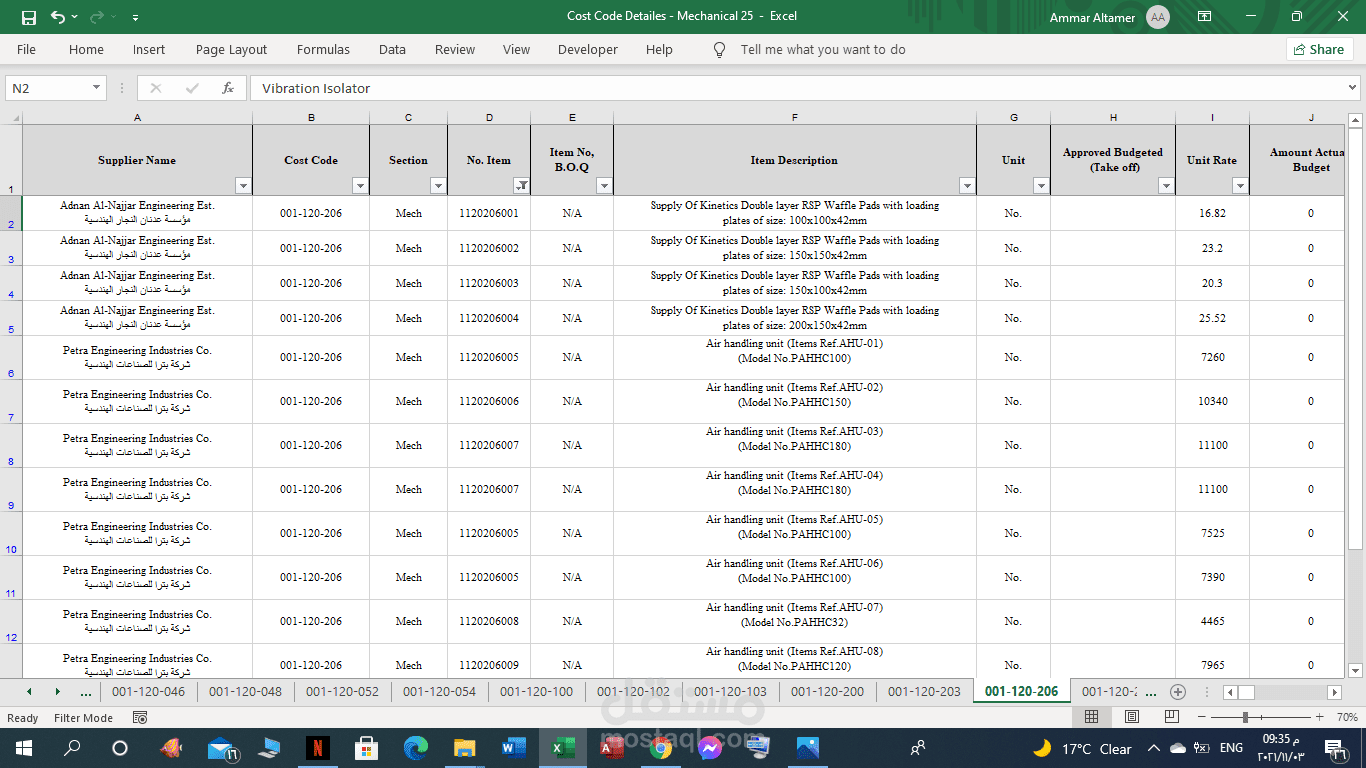Click the Save icon in title bar
1366x768 pixels.
click(29, 17)
